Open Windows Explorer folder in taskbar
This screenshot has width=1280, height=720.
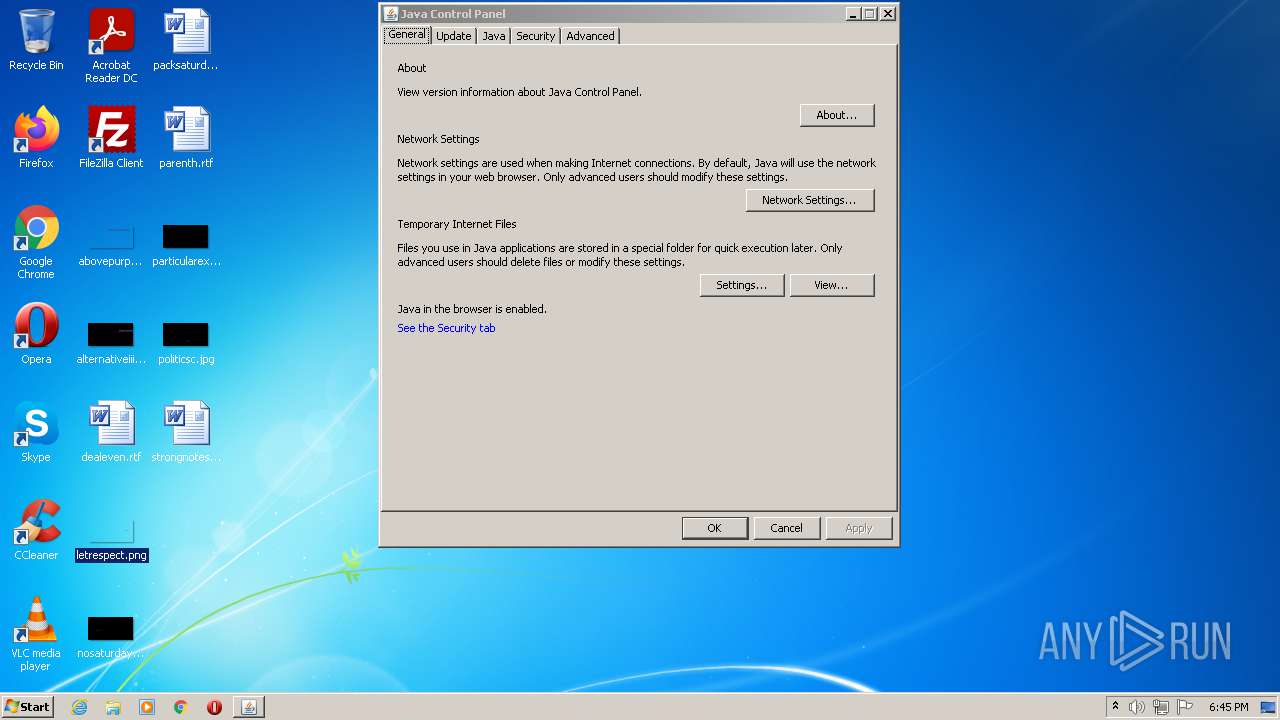point(113,707)
